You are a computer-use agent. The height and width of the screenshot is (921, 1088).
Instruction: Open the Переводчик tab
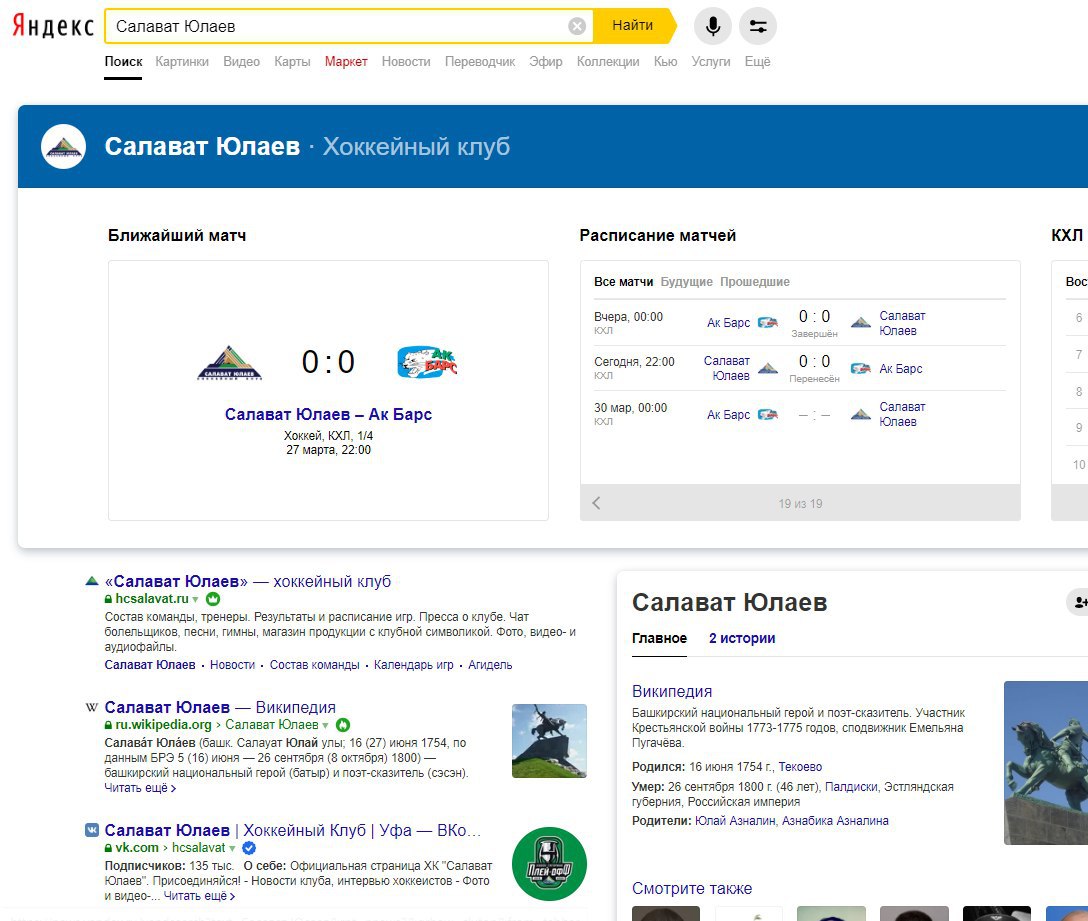[480, 62]
